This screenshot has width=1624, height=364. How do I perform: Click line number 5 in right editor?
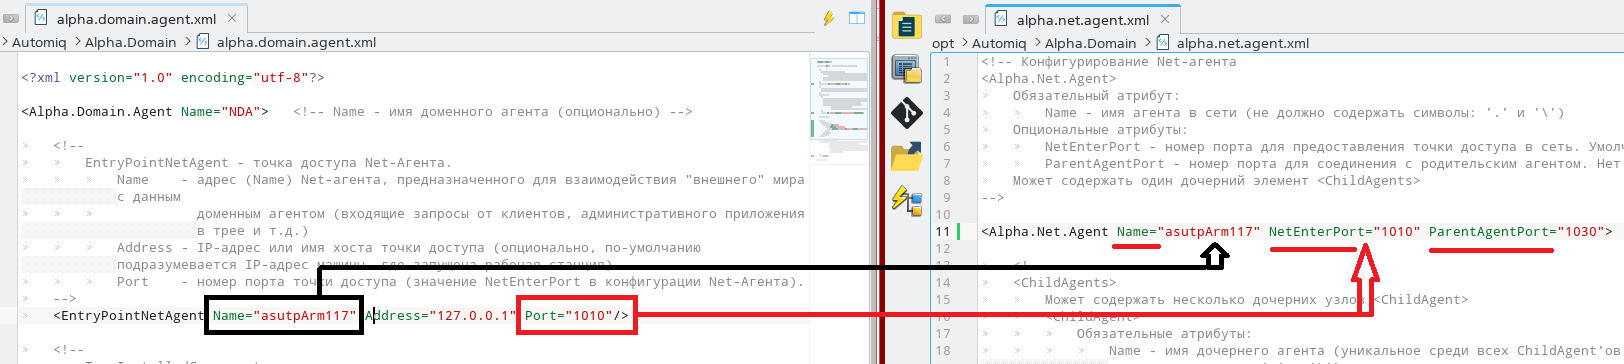(x=947, y=129)
